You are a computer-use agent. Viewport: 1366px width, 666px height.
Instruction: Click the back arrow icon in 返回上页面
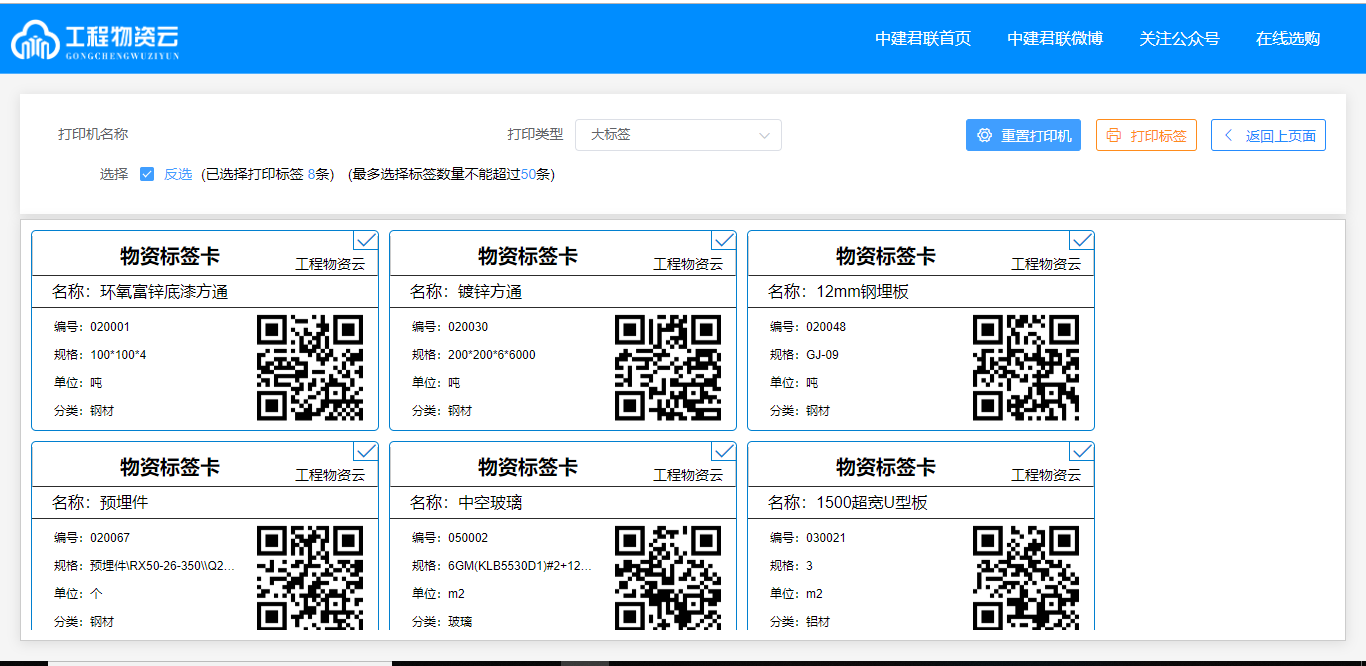[1229, 135]
